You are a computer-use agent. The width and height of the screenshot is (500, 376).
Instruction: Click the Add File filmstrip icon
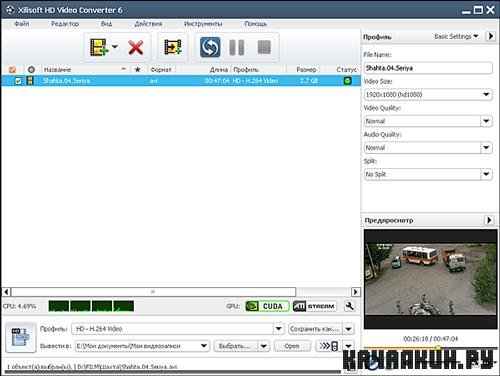[x=99, y=47]
